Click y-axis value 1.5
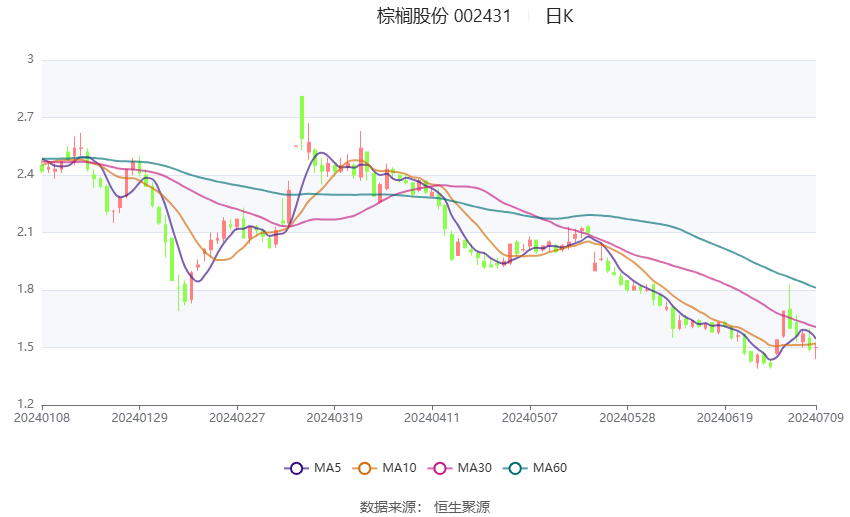 pyautogui.click(x=25, y=347)
